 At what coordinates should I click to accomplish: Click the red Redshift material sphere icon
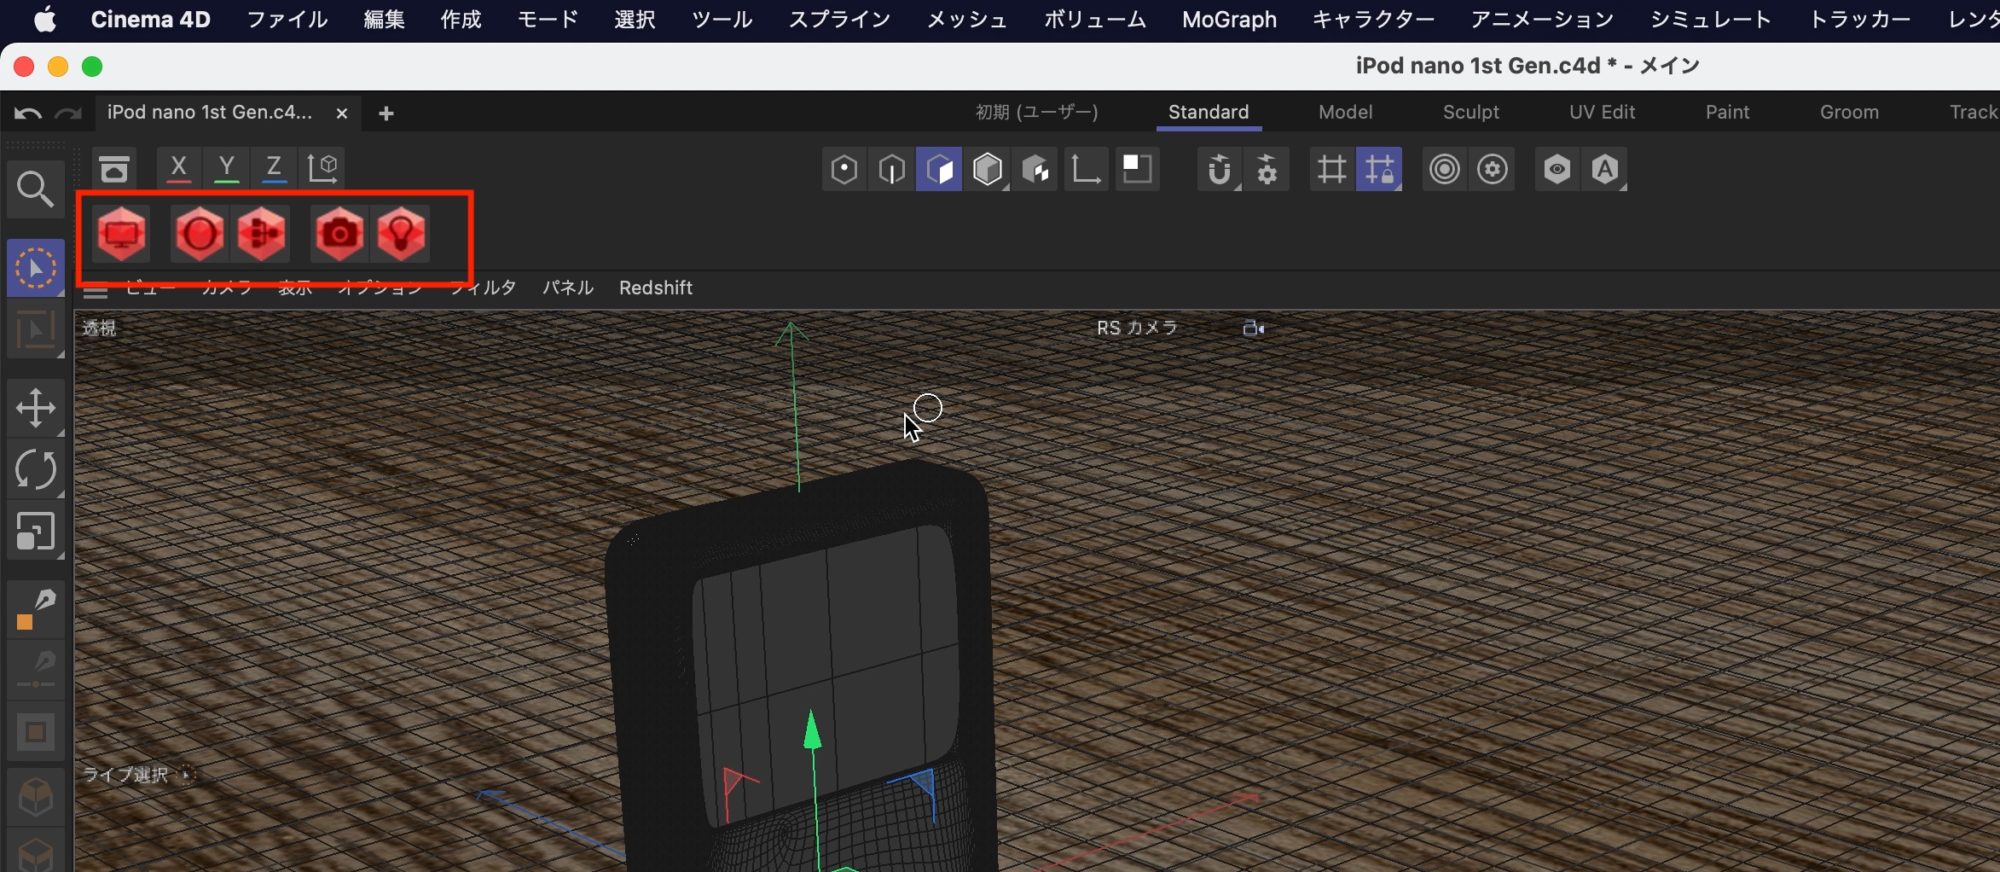point(199,234)
